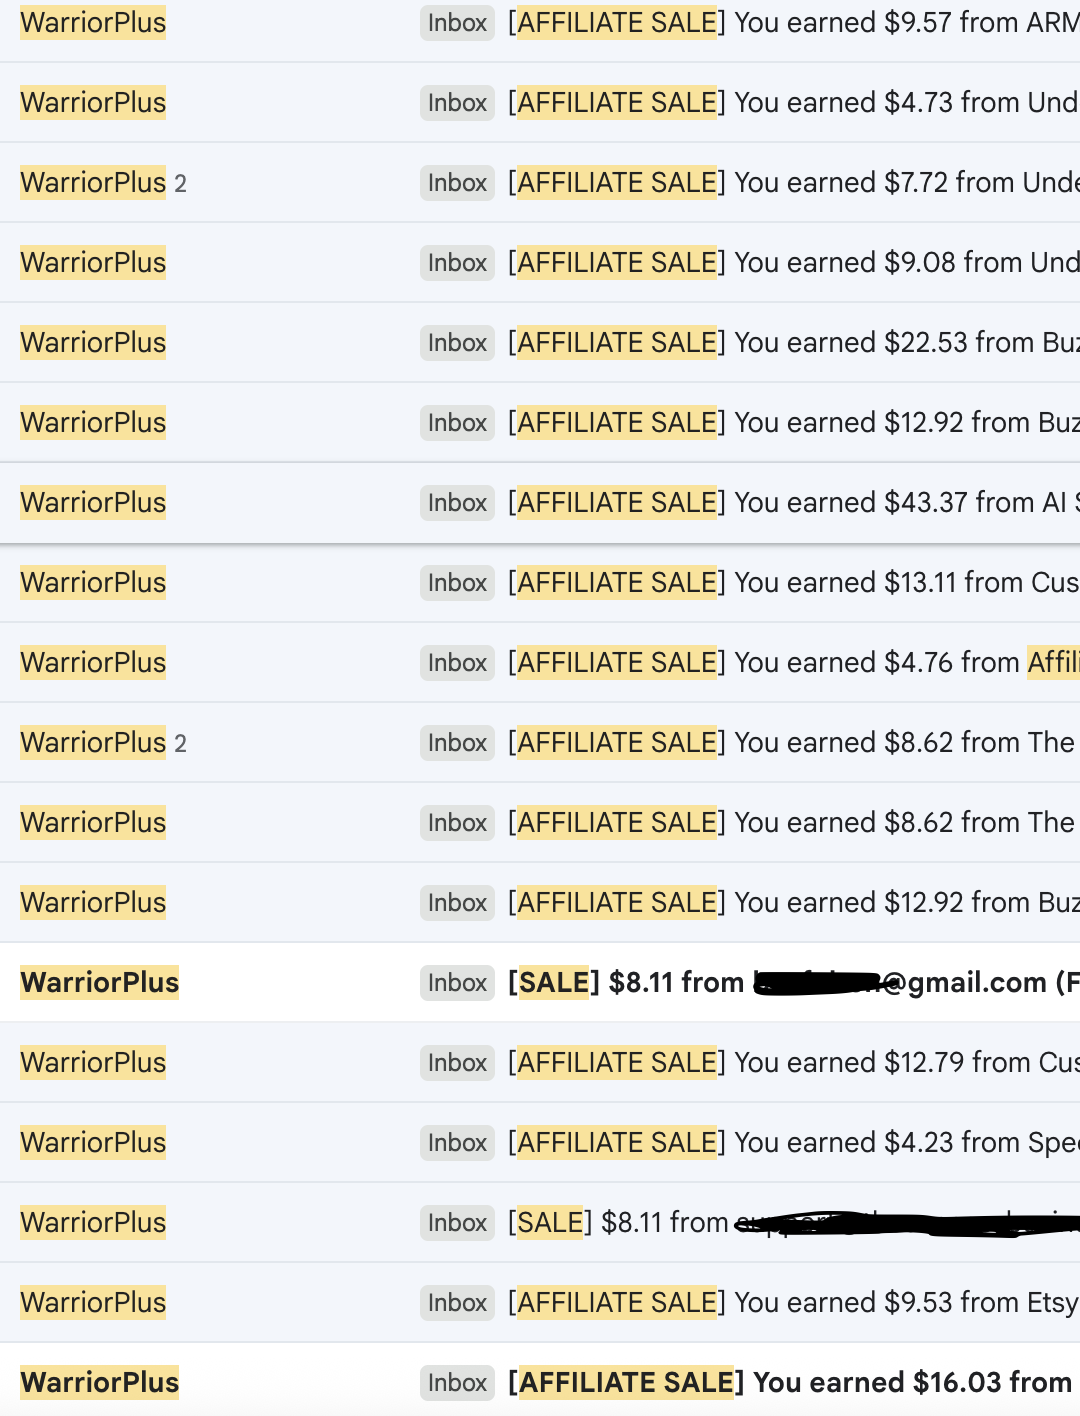Open the unread $8.11 sale from gmail.com address
The width and height of the screenshot is (1080, 1416).
790,982
